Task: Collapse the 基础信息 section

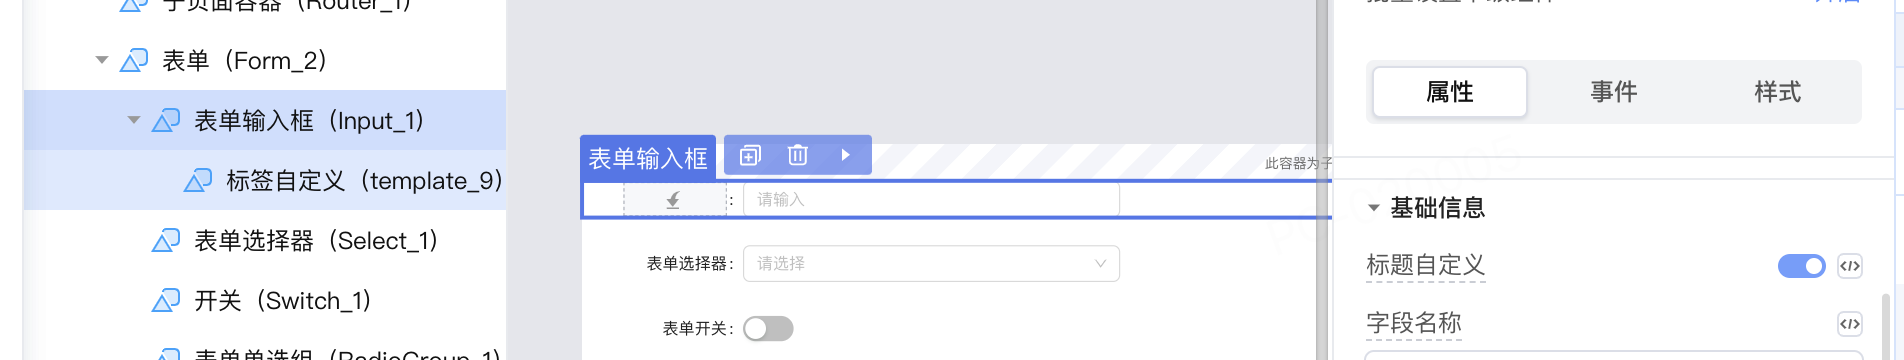Action: pyautogui.click(x=1374, y=208)
